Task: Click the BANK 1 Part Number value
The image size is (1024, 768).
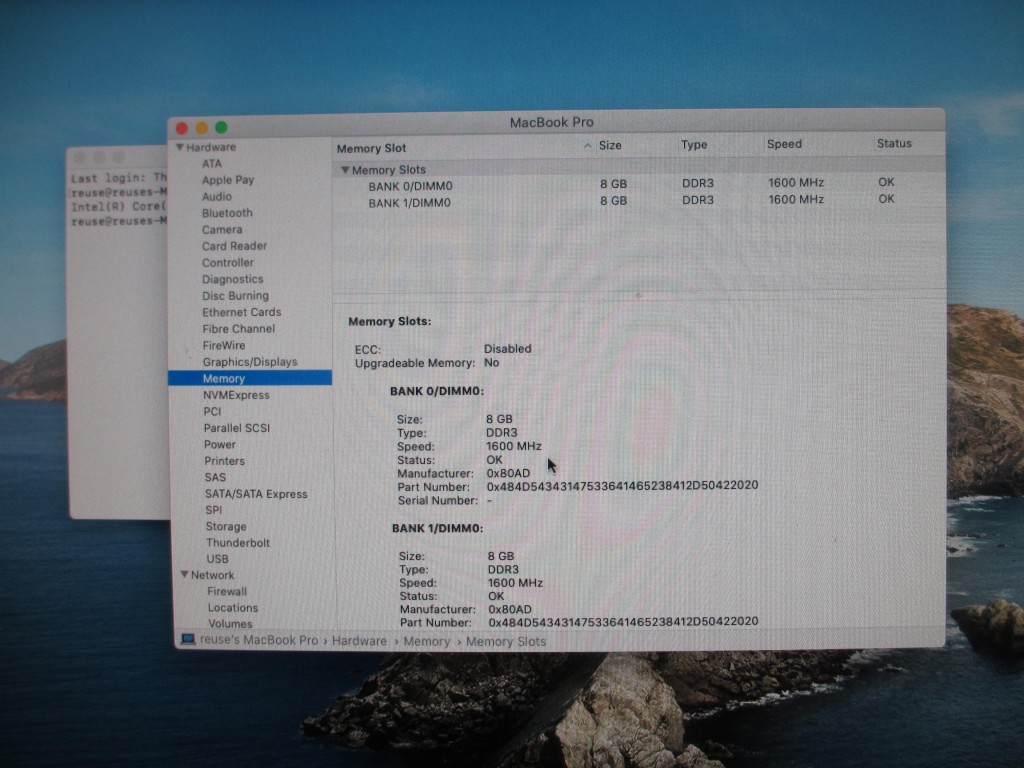Action: (624, 622)
